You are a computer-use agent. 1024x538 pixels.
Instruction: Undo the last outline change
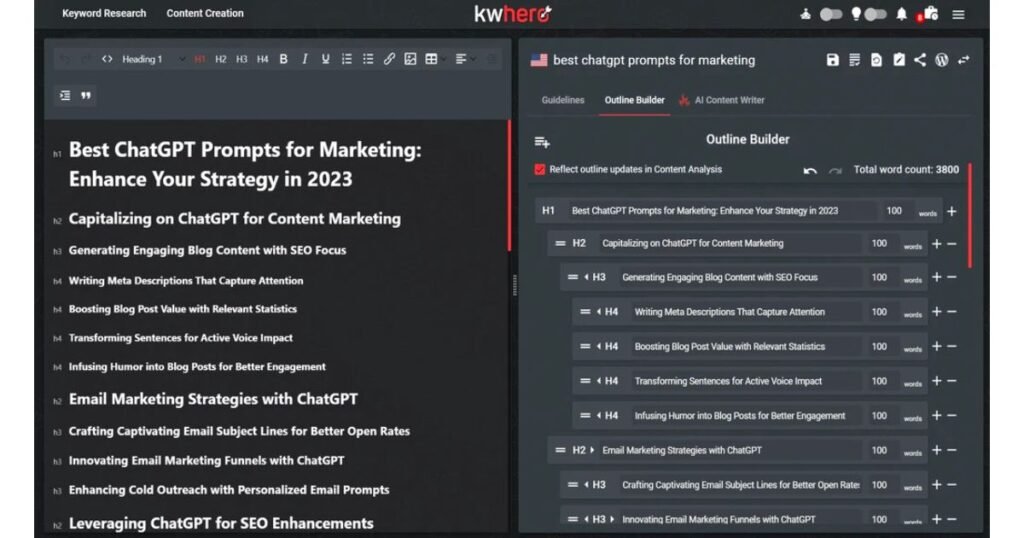coord(810,170)
